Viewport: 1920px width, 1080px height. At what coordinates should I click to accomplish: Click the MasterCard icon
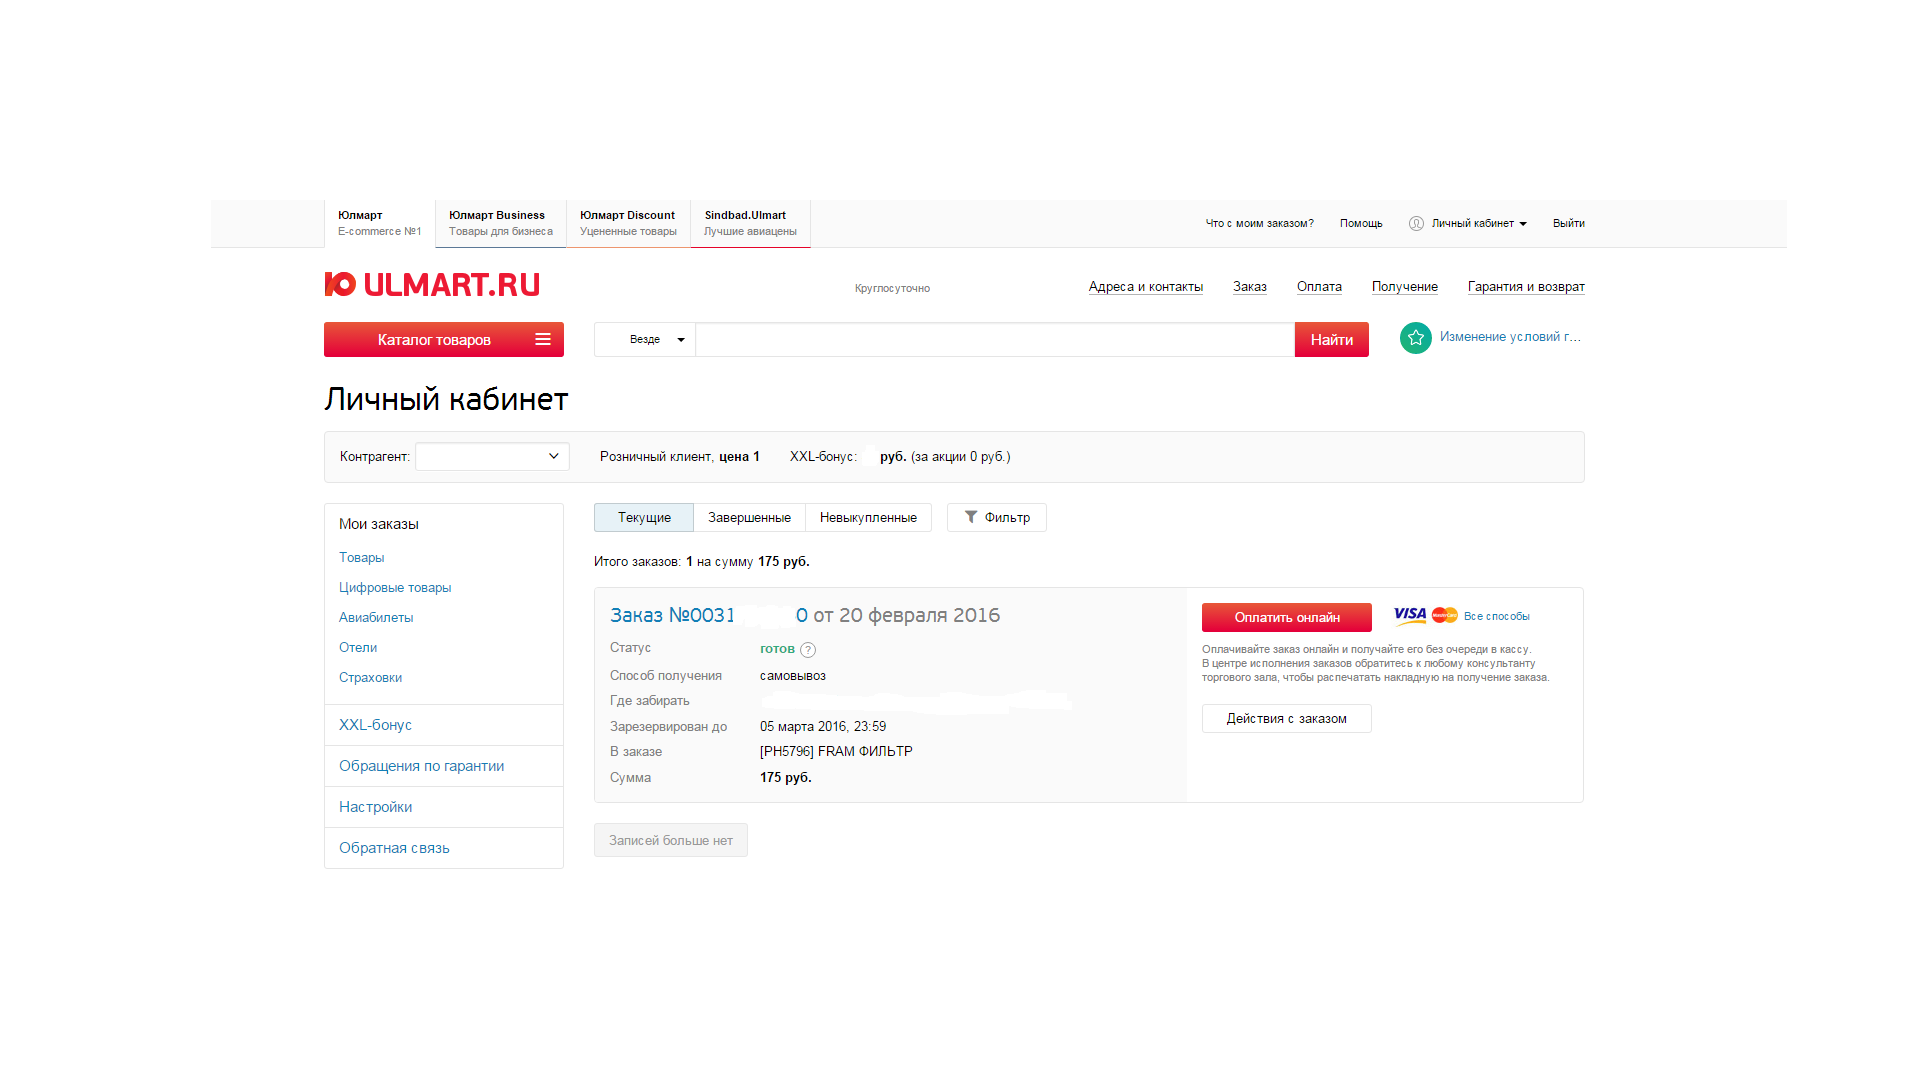click(1445, 615)
